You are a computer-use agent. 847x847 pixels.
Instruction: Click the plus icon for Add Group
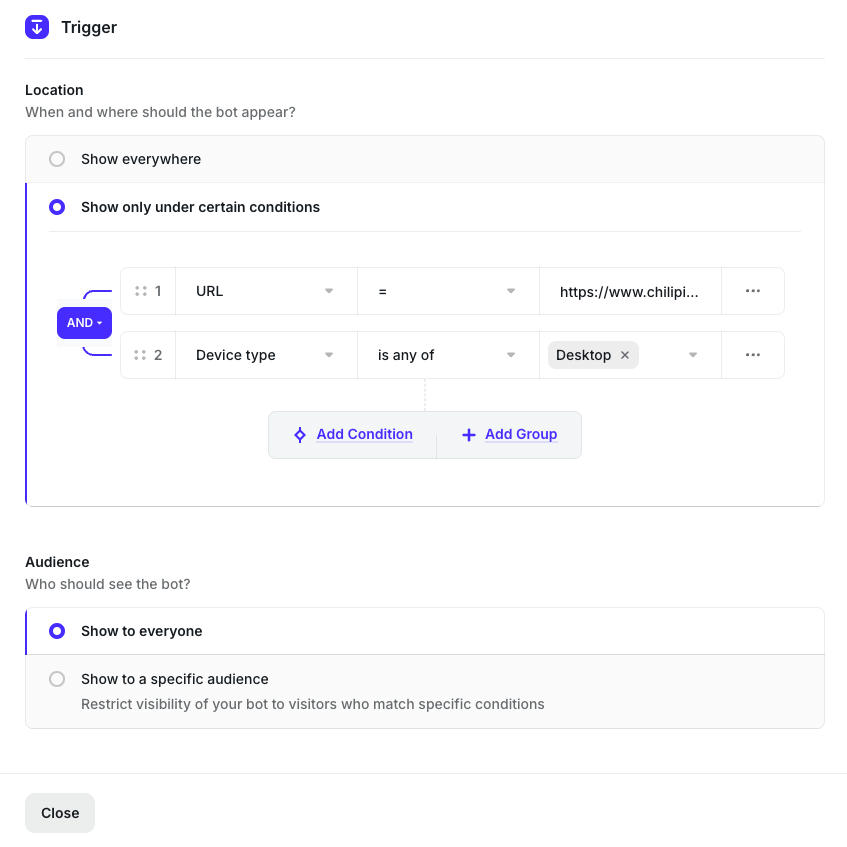tap(469, 435)
